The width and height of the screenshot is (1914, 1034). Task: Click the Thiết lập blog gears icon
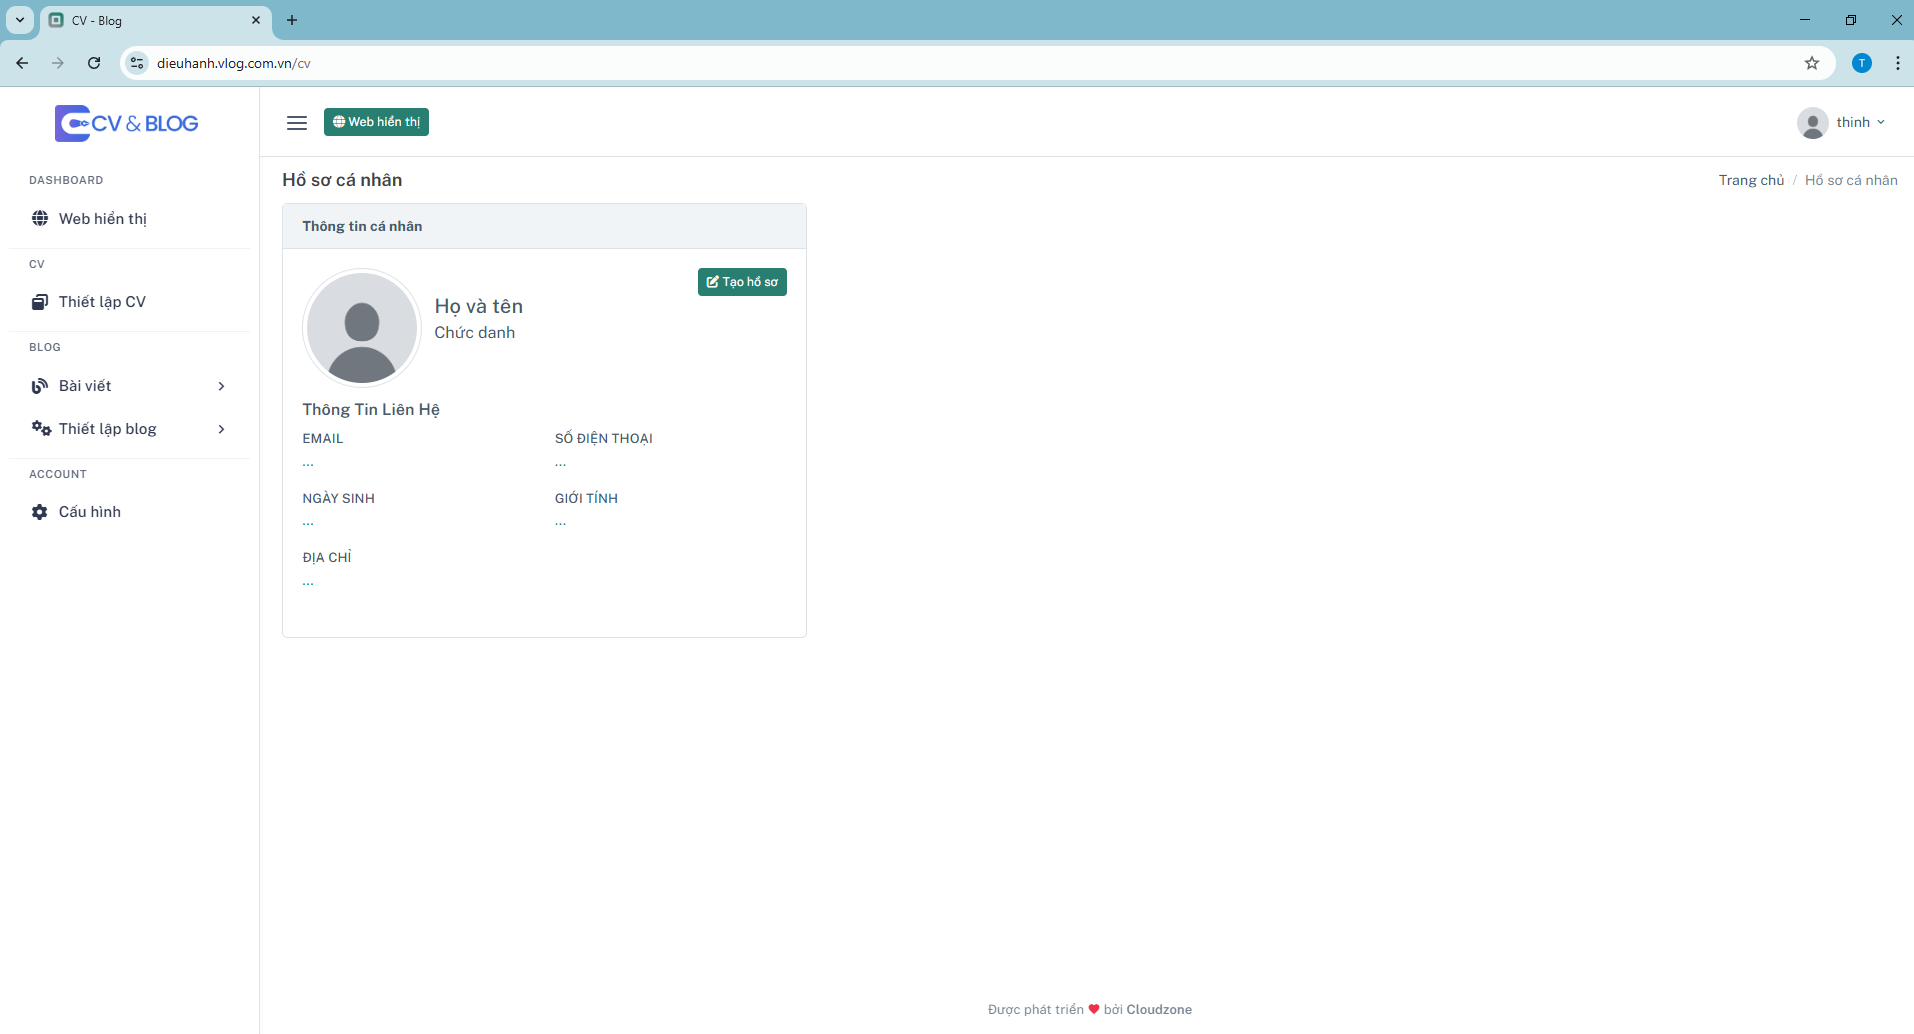point(41,429)
